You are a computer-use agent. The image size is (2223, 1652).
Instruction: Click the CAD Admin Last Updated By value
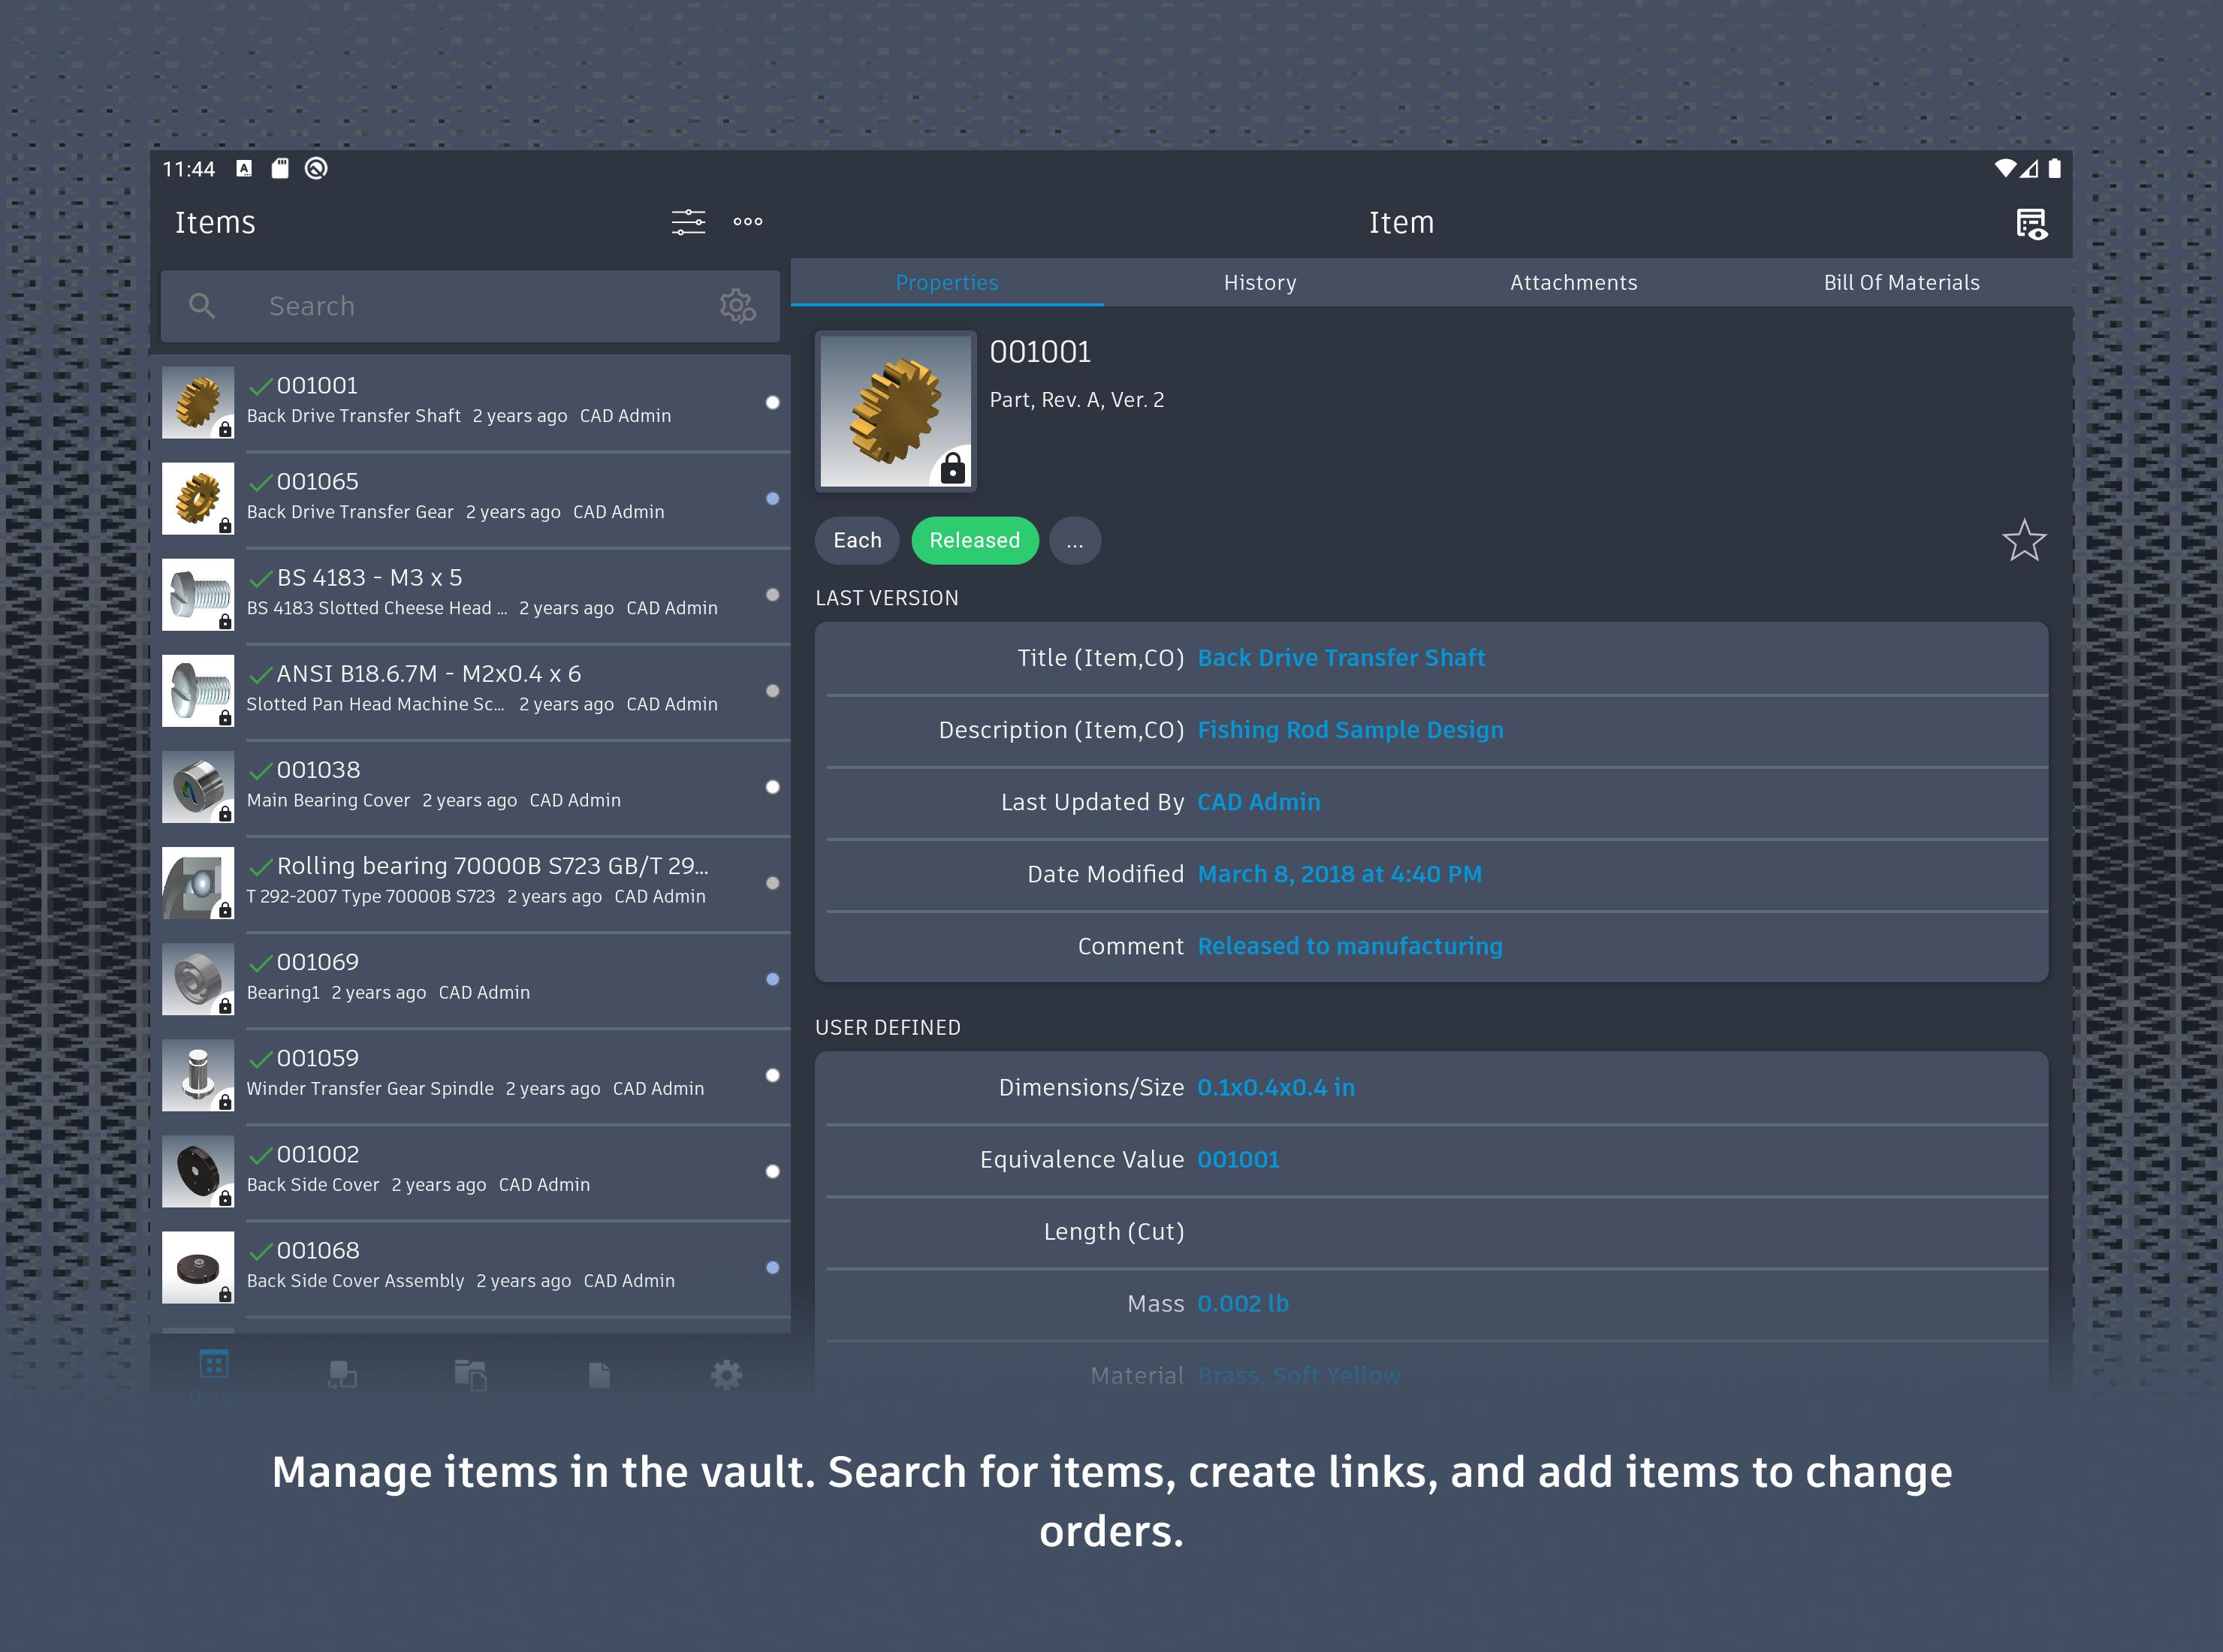[x=1258, y=802]
